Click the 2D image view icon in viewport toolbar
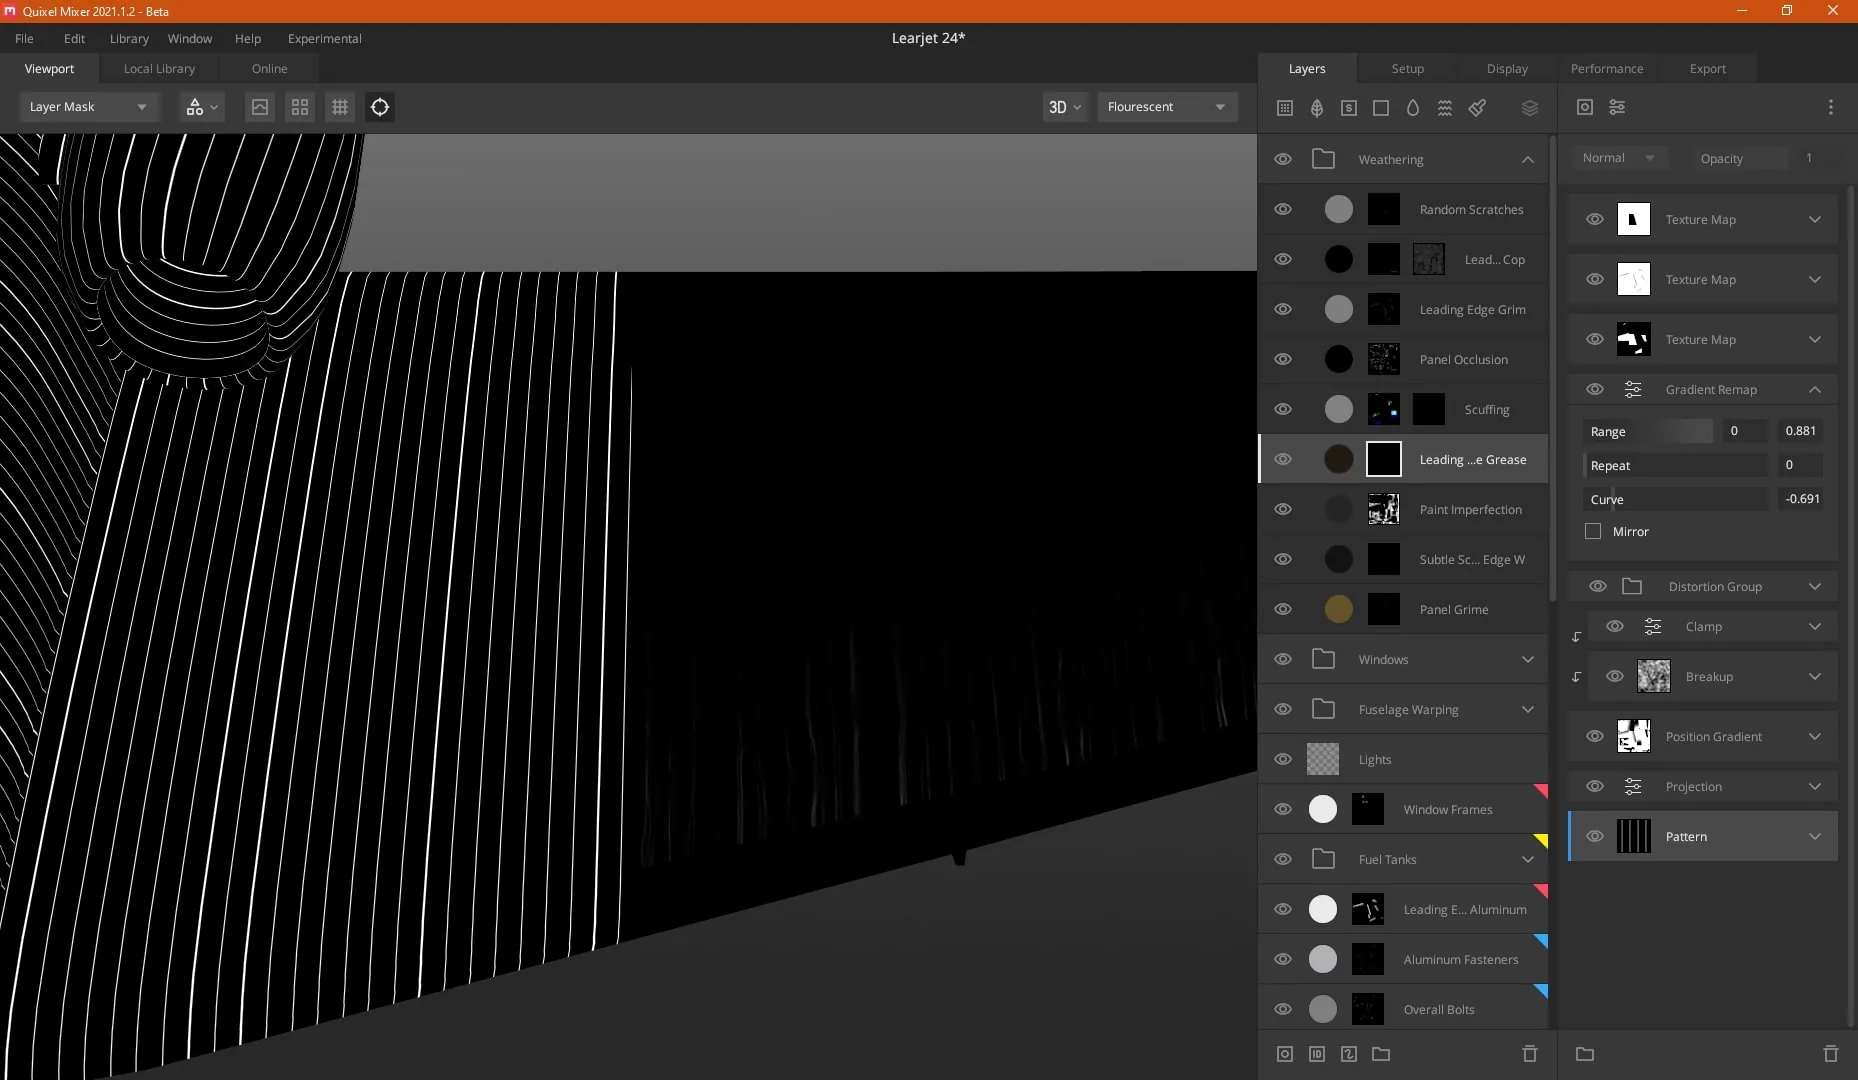This screenshot has height=1080, width=1858. pos(260,107)
